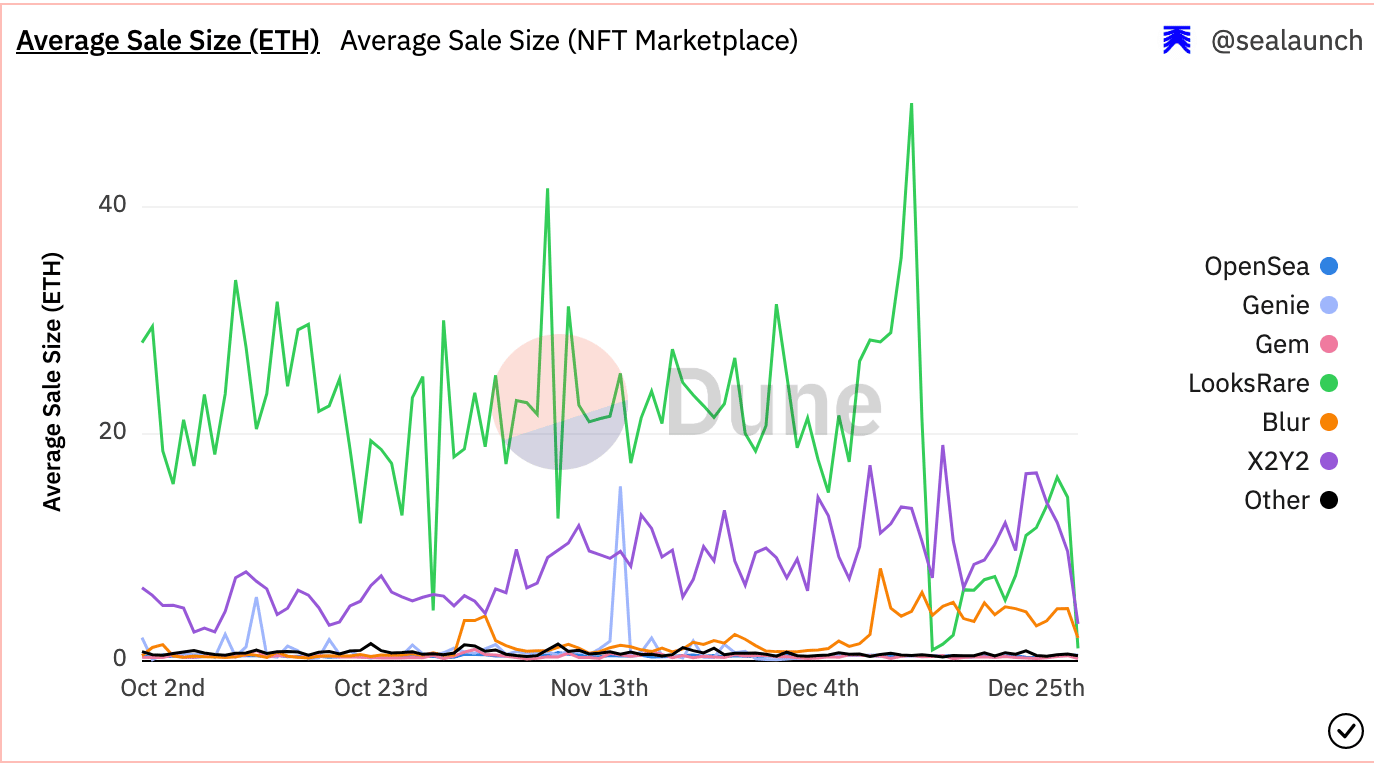Click the light blue Genie legend dot
The width and height of the screenshot is (1374, 764).
pyautogui.click(x=1329, y=305)
